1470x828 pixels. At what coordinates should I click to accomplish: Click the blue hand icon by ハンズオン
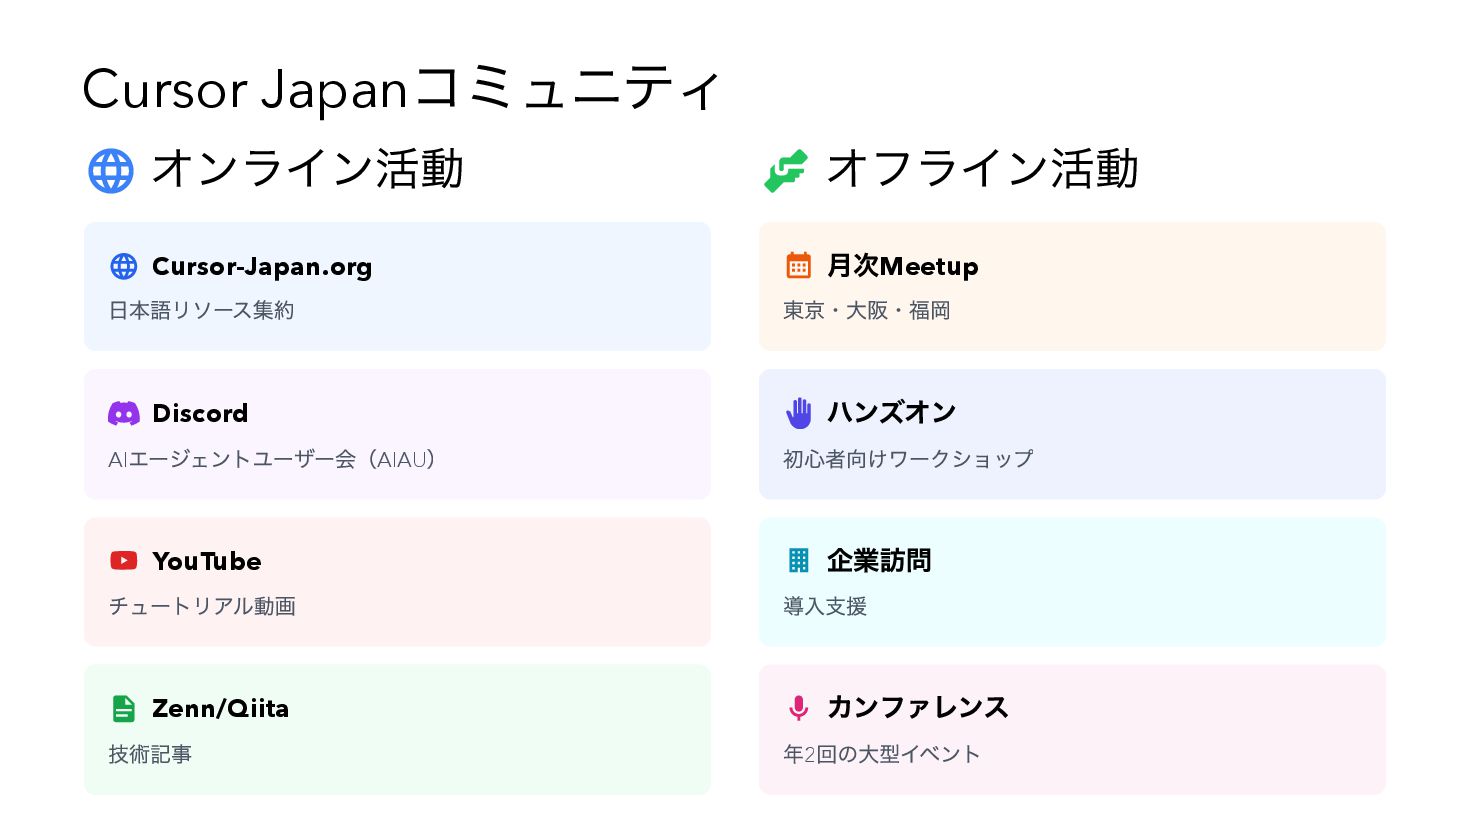tap(798, 413)
